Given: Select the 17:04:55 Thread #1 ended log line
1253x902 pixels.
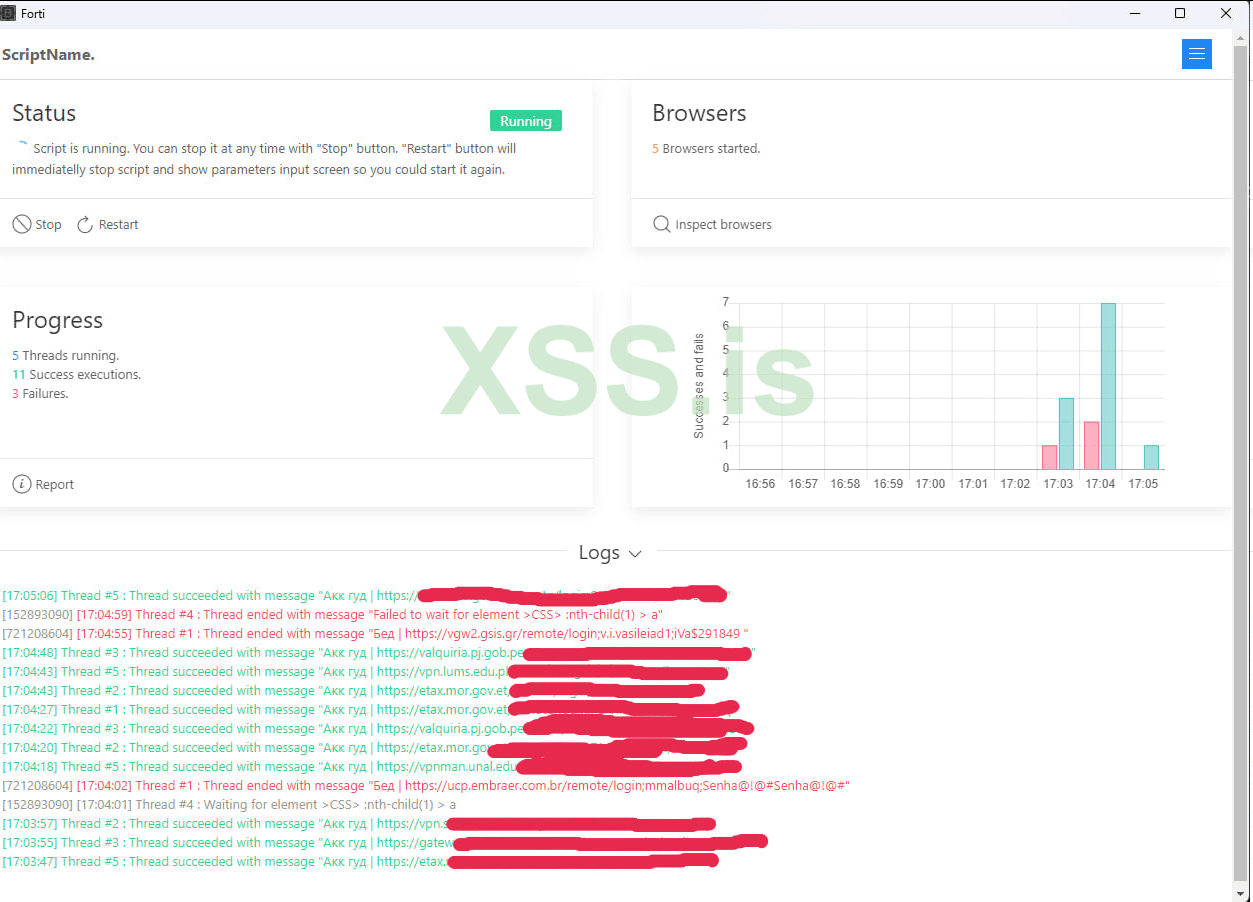Looking at the screenshot, I should 375,633.
